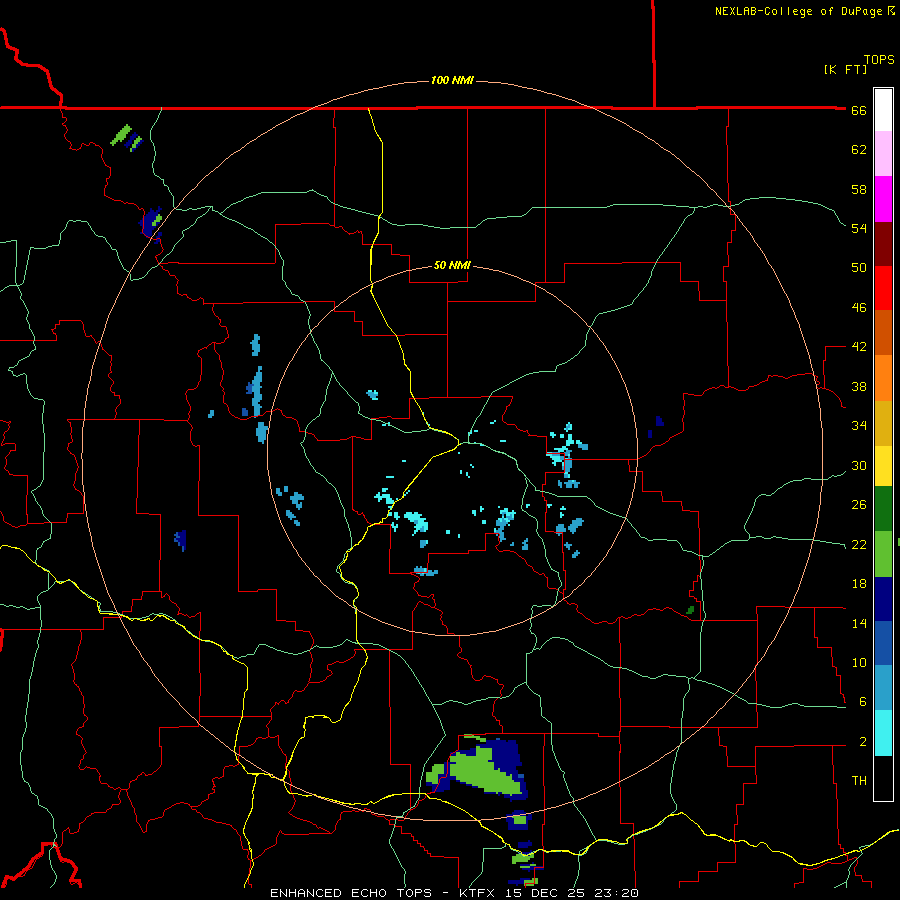This screenshot has width=900, height=900.
Task: Click the green diagonal echo streak near the north border
Action: pyautogui.click(x=121, y=135)
